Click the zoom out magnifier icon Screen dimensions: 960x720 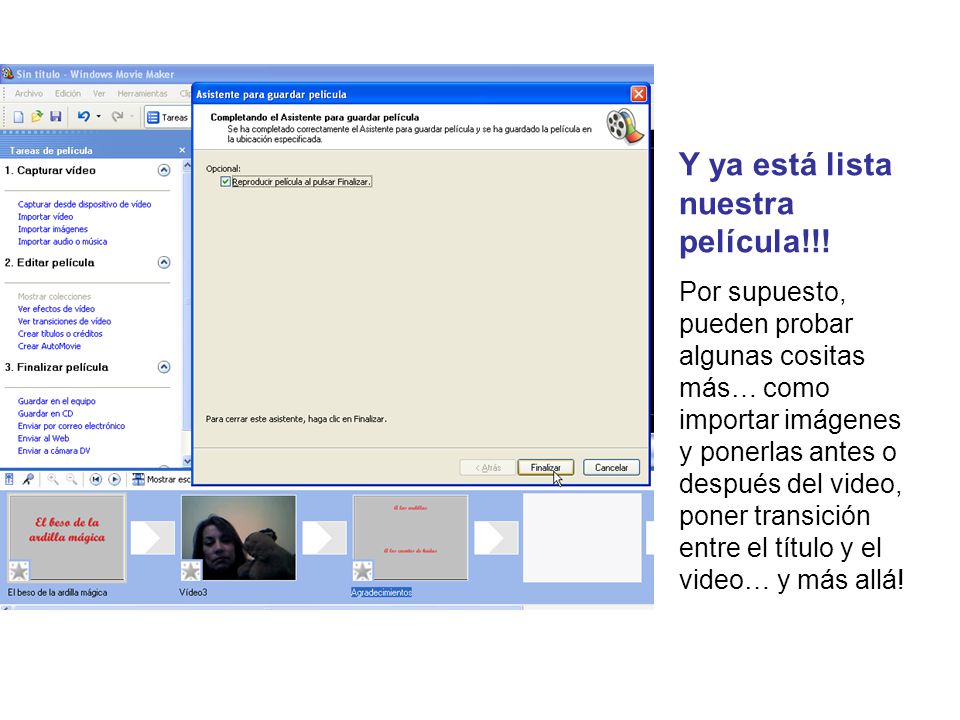point(72,479)
